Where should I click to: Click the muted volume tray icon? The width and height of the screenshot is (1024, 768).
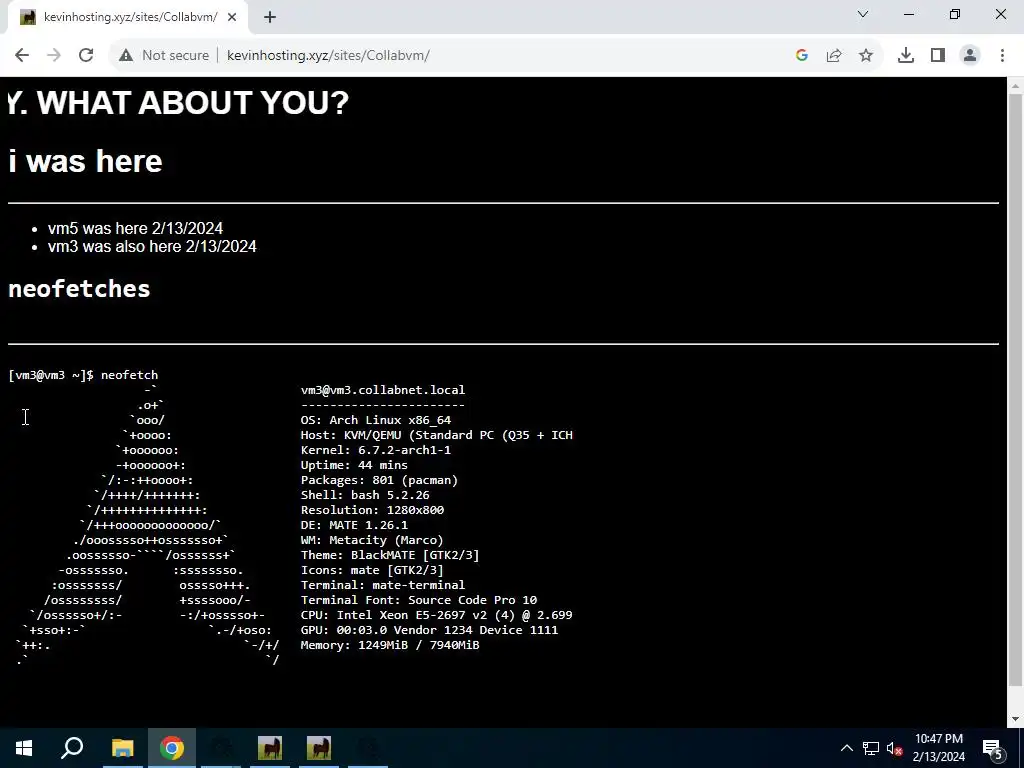(895, 748)
